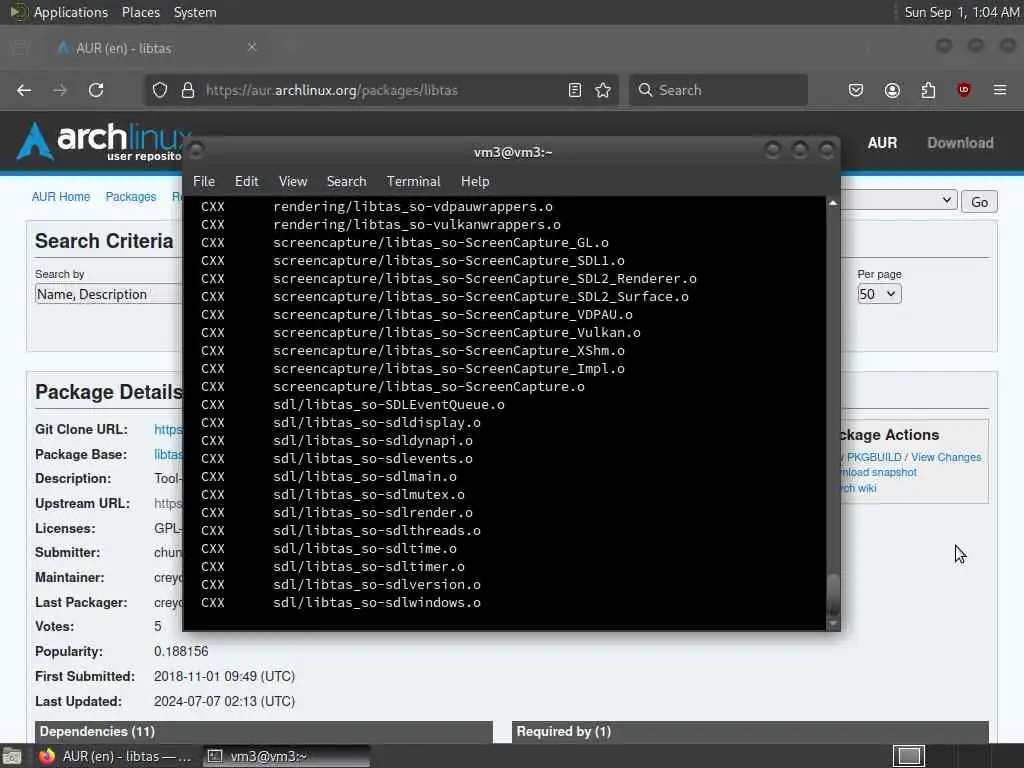1024x768 pixels.
Task: Open the dropdown next to Go button
Action: coord(899,200)
